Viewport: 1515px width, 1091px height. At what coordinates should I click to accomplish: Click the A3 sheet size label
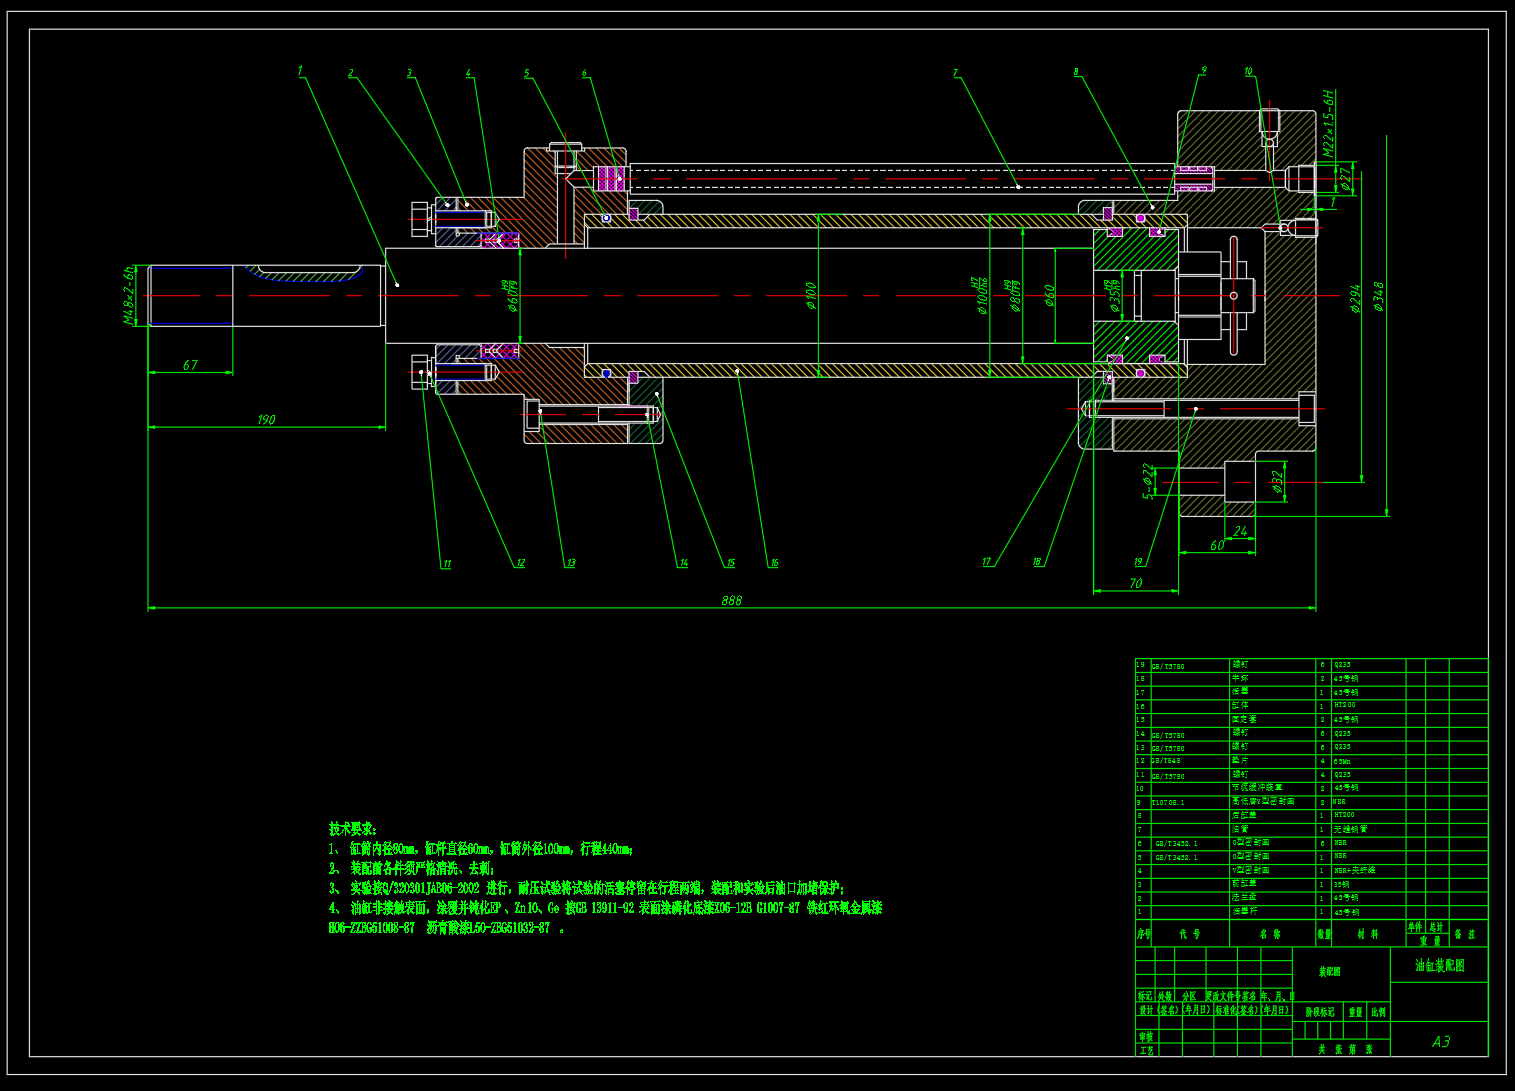click(1440, 1042)
